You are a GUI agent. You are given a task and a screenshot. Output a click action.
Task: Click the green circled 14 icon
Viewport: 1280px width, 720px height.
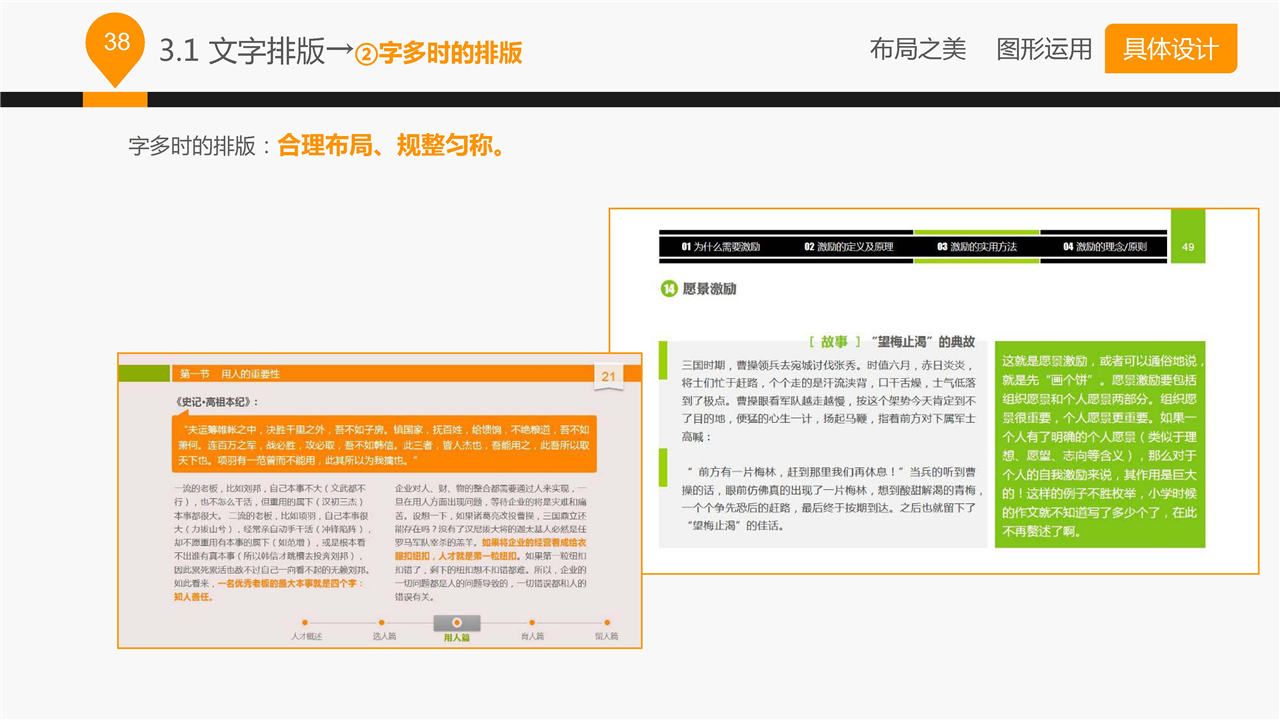pyautogui.click(x=669, y=289)
